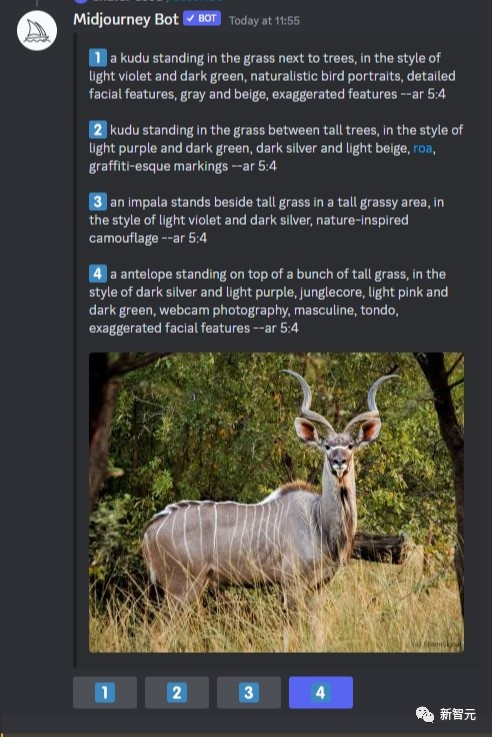Open the blue roa link in prompt two

pyautogui.click(x=422, y=149)
